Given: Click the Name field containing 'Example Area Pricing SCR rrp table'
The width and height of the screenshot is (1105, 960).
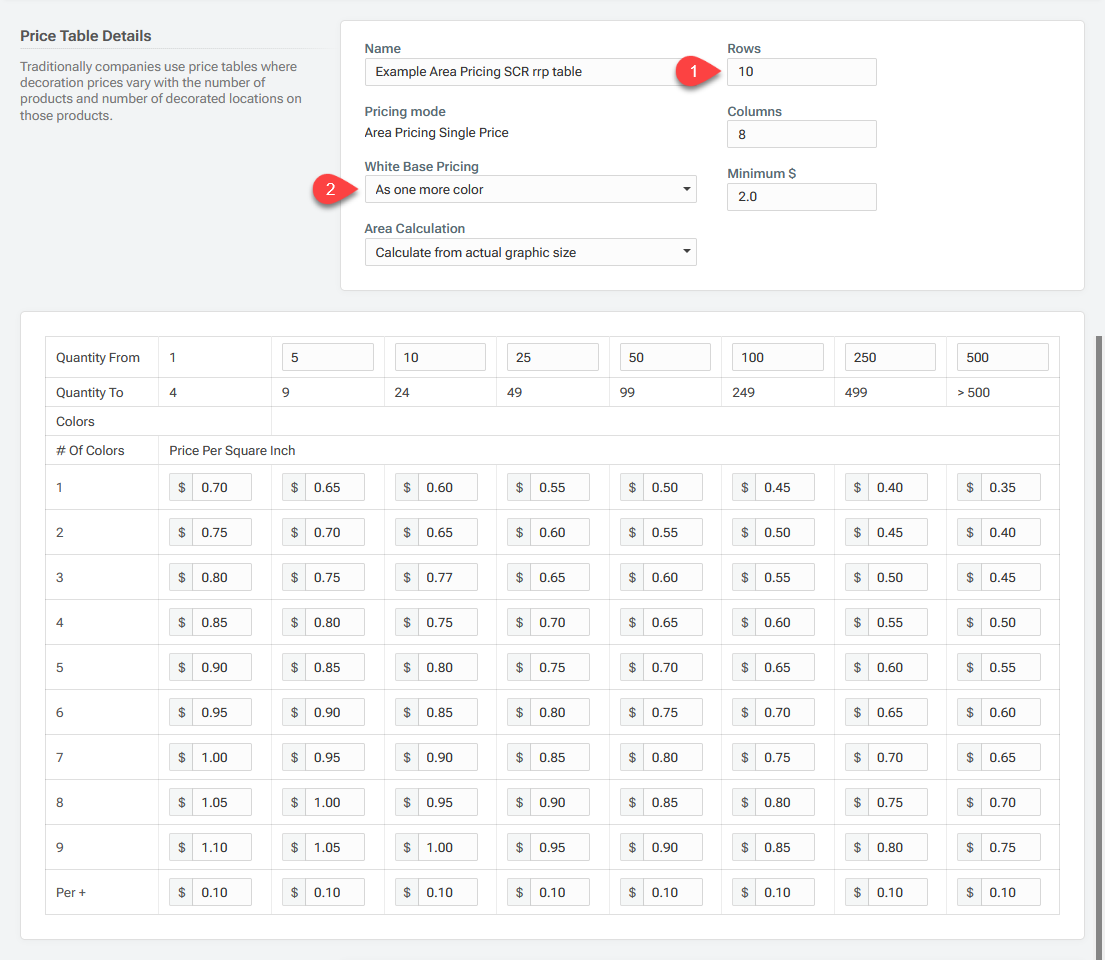Looking at the screenshot, I should [x=530, y=71].
